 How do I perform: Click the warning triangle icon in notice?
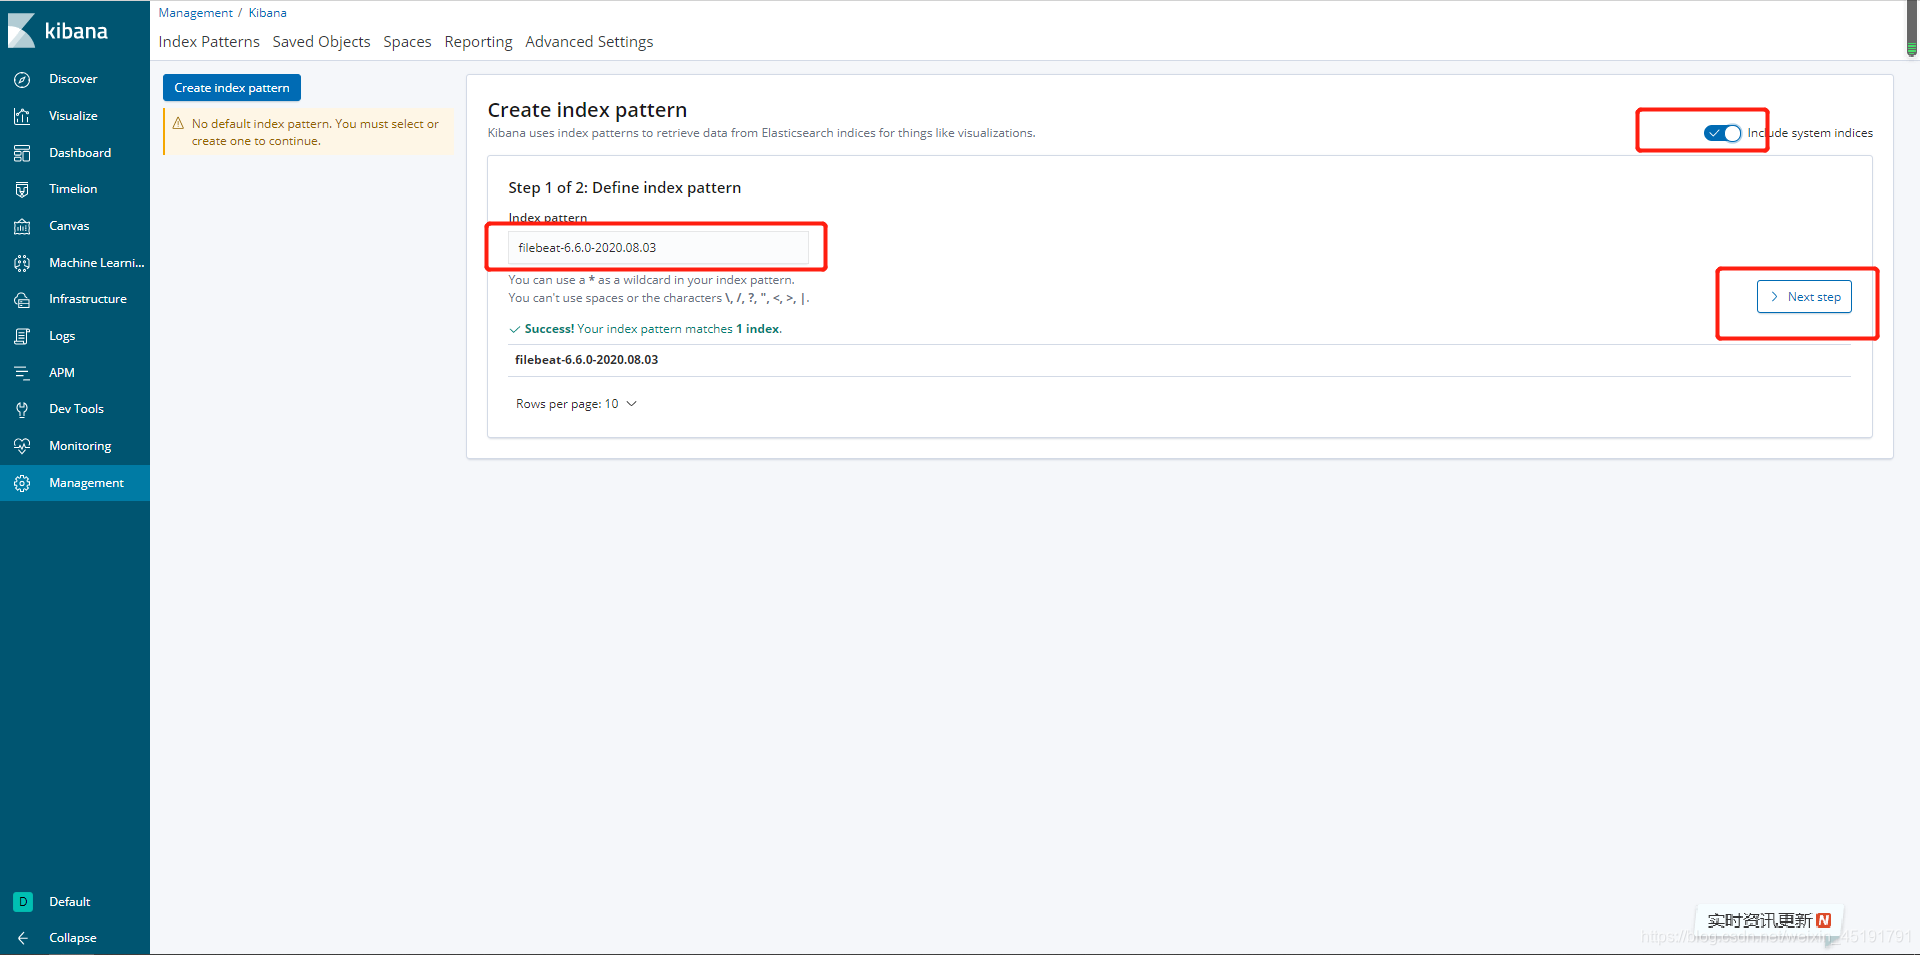[178, 124]
